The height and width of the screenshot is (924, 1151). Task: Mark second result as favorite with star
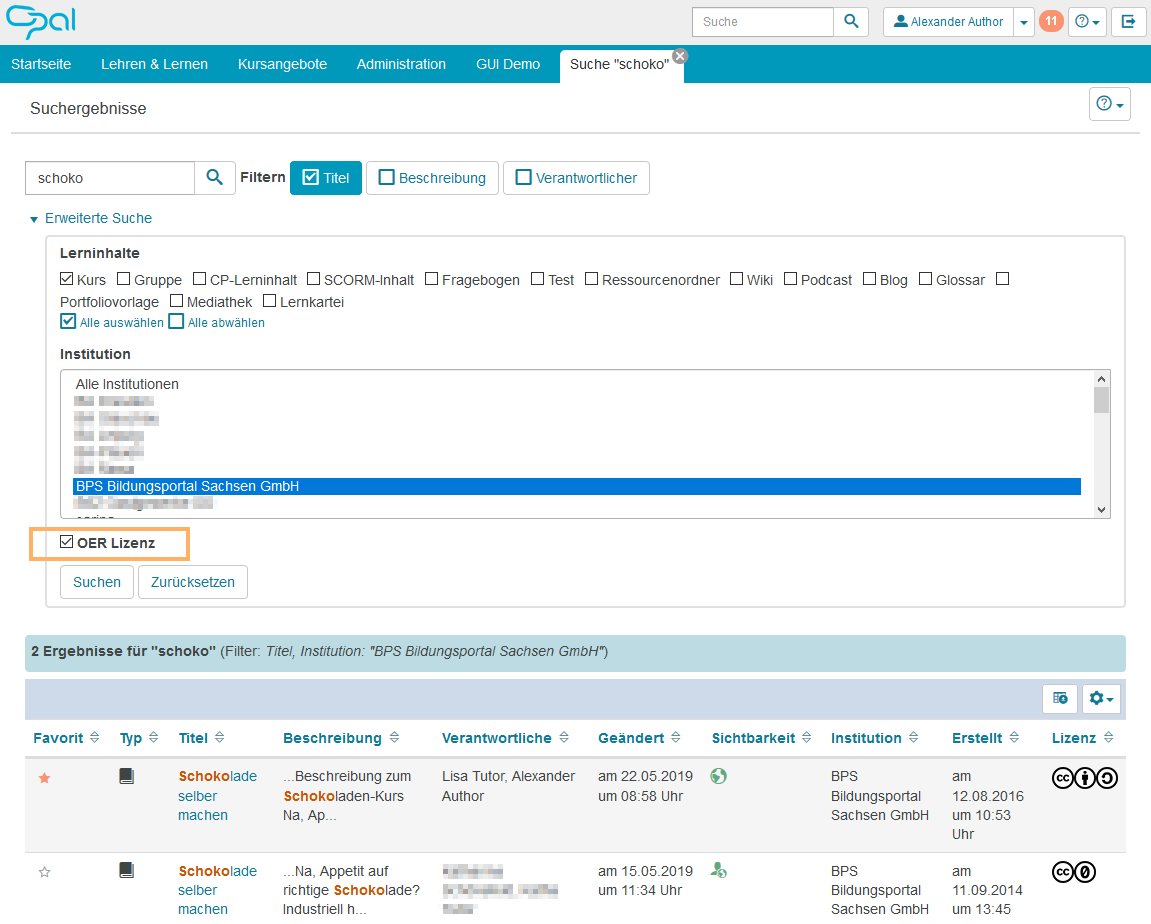click(44, 872)
